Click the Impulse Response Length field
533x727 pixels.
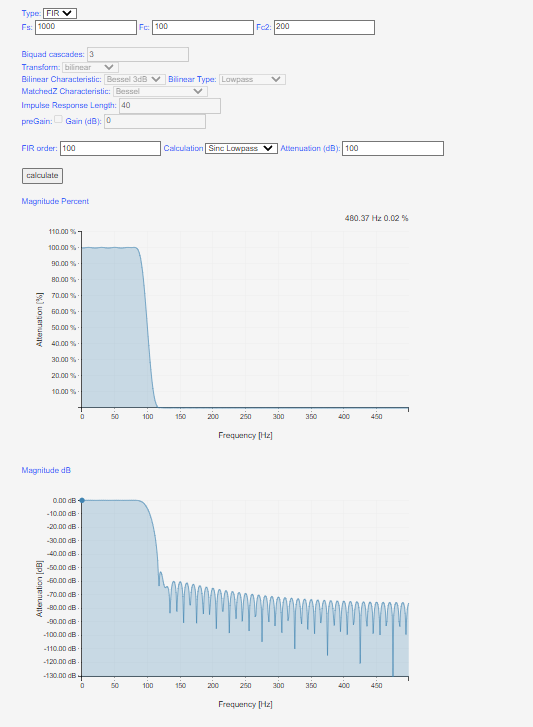(170, 106)
